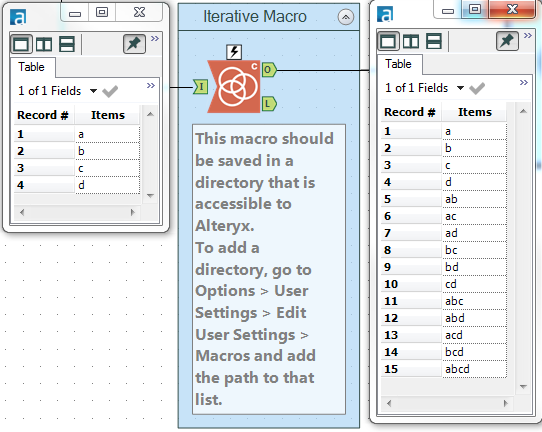Switch left window to single pane view
The image size is (542, 432).
point(21,44)
